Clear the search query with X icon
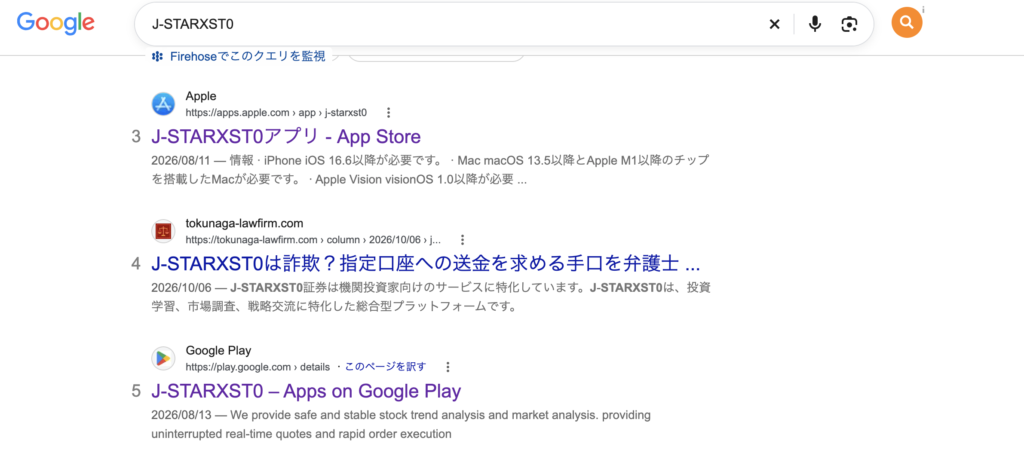The image size is (1024, 465). click(x=775, y=24)
